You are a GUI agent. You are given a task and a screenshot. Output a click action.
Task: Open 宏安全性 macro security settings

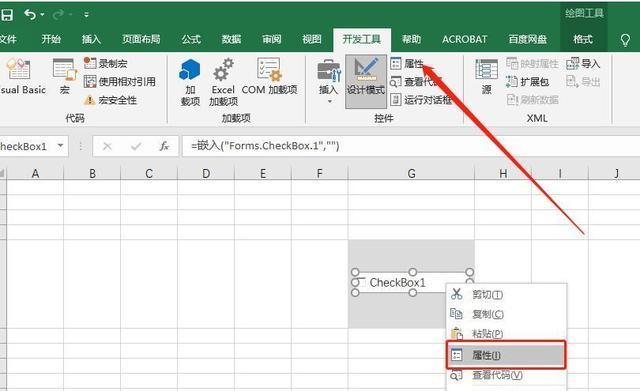pyautogui.click(x=110, y=100)
